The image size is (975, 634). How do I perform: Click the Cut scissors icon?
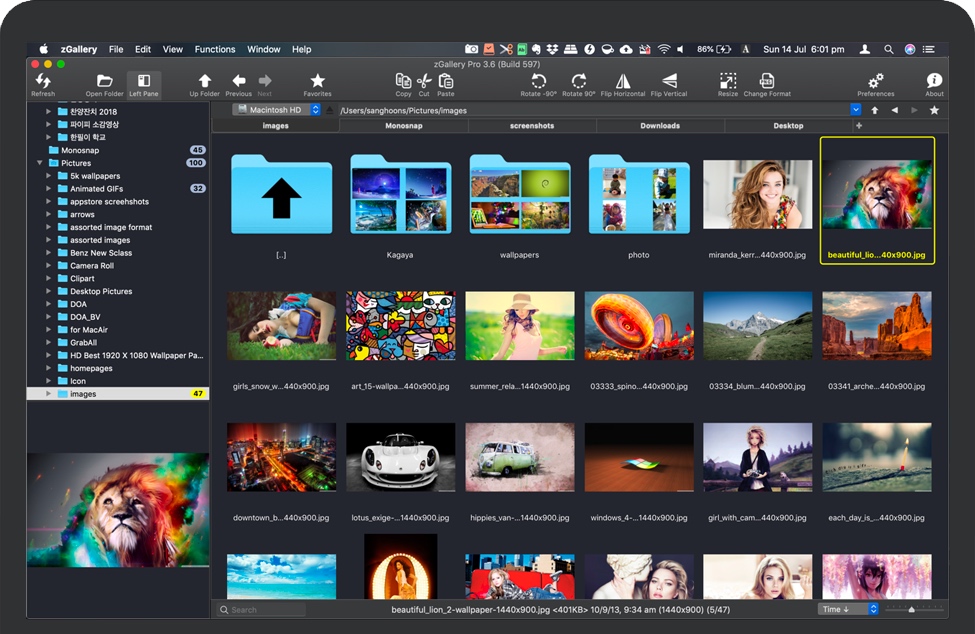pos(424,81)
